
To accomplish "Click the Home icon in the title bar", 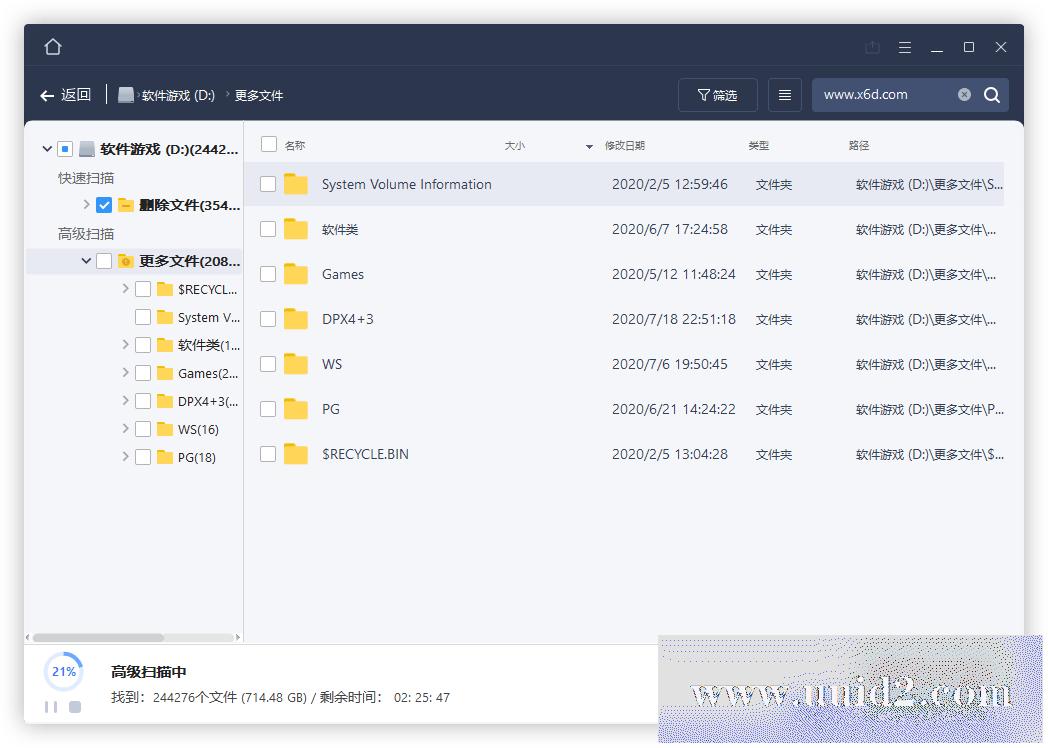I will coord(52,46).
